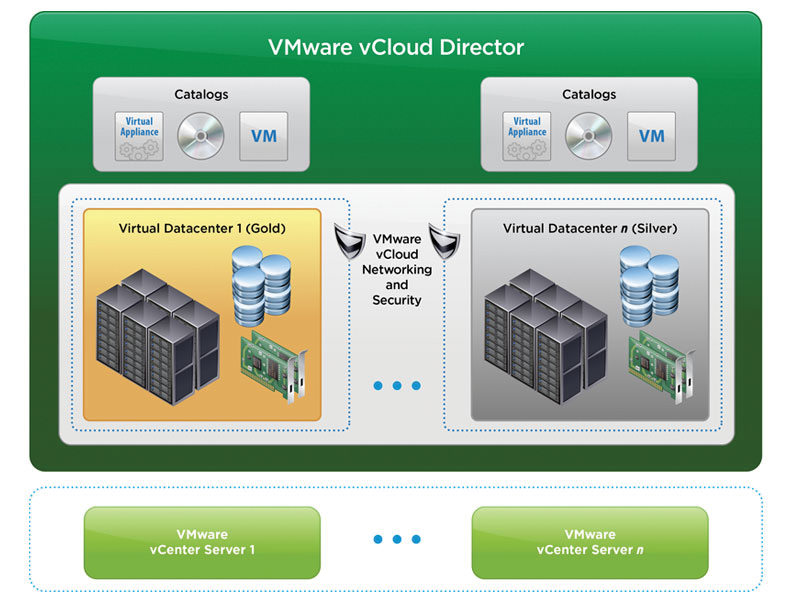Click the VMware vCenter Server 1 button
800x600 pixels.
pyautogui.click(x=202, y=542)
